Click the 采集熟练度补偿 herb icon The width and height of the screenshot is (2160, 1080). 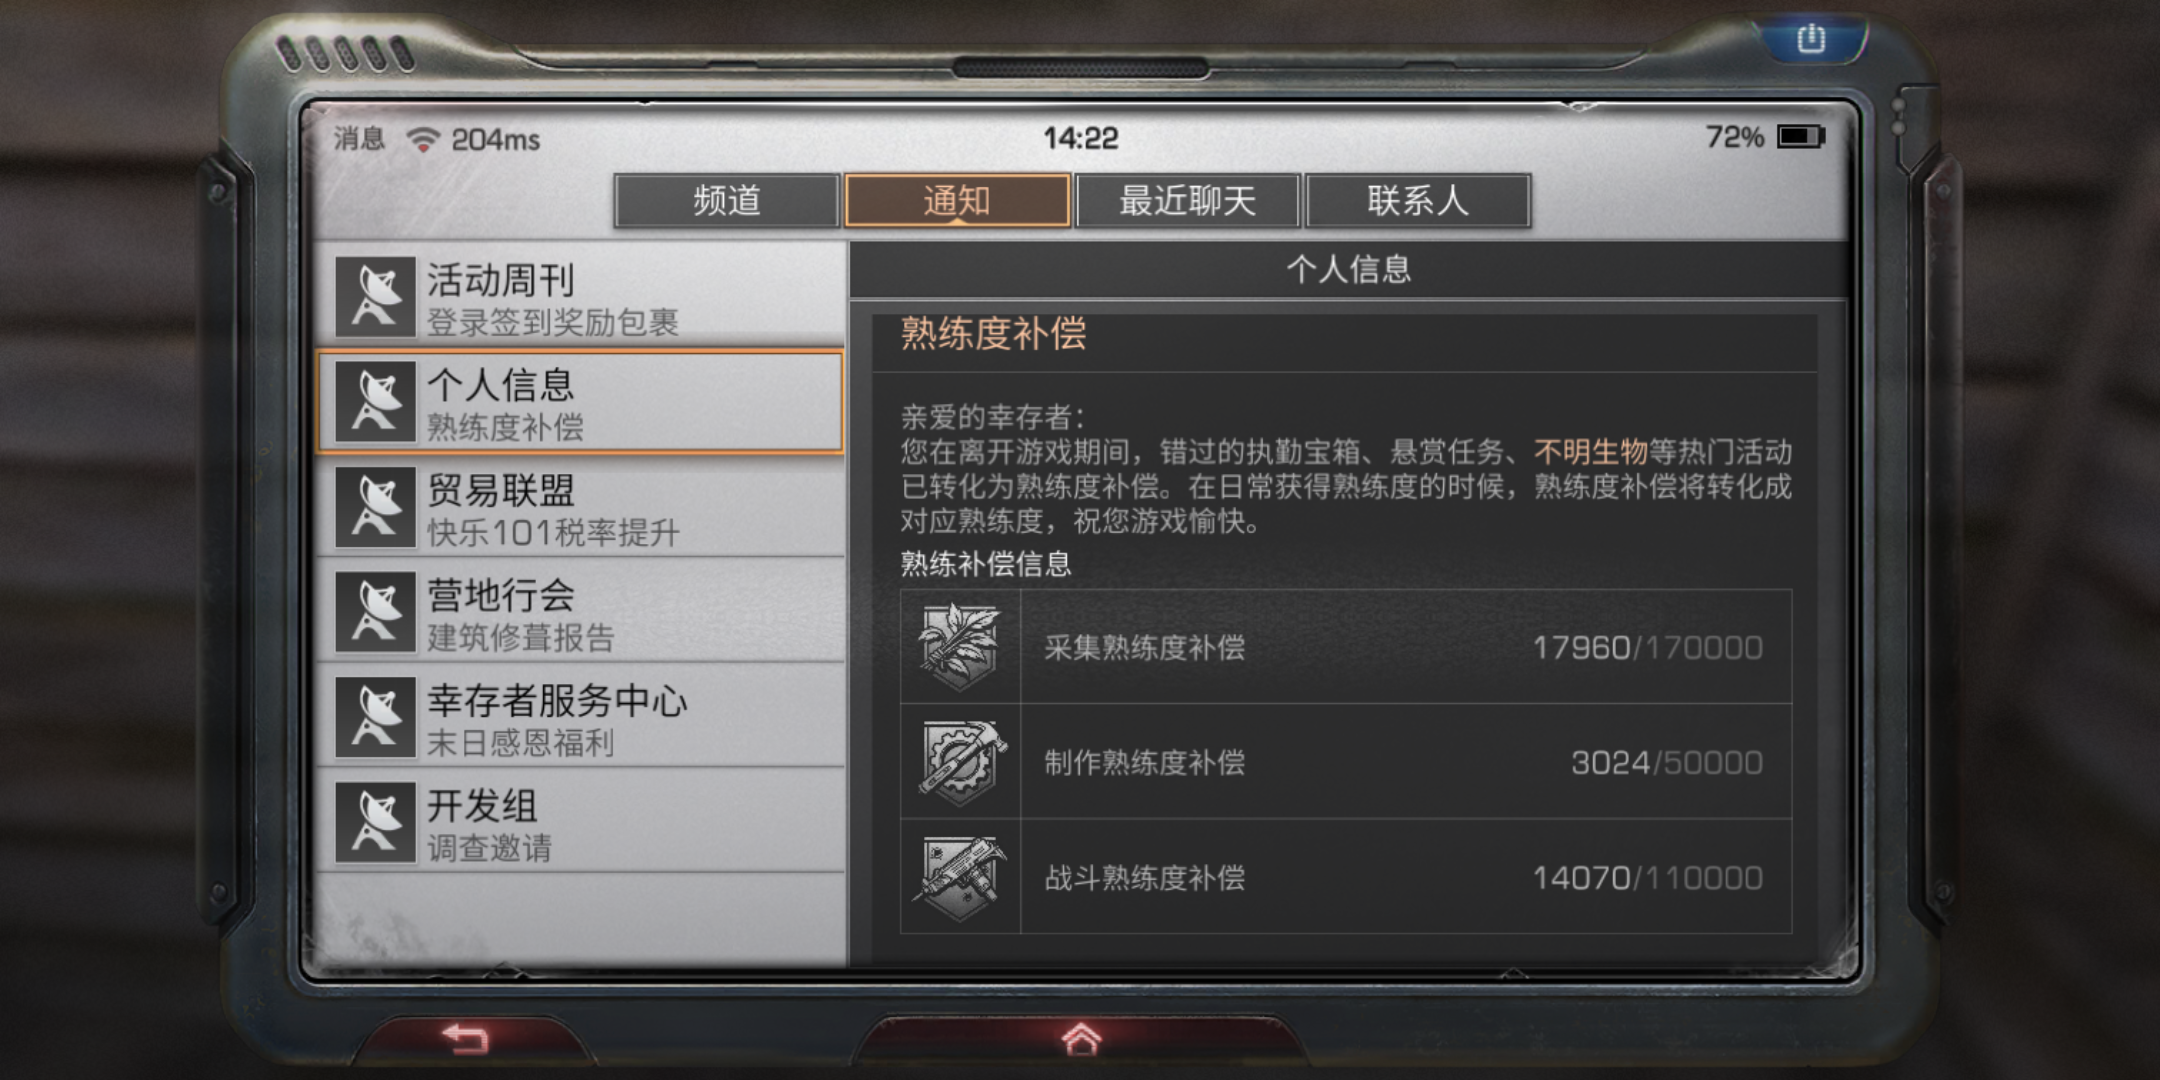click(960, 647)
